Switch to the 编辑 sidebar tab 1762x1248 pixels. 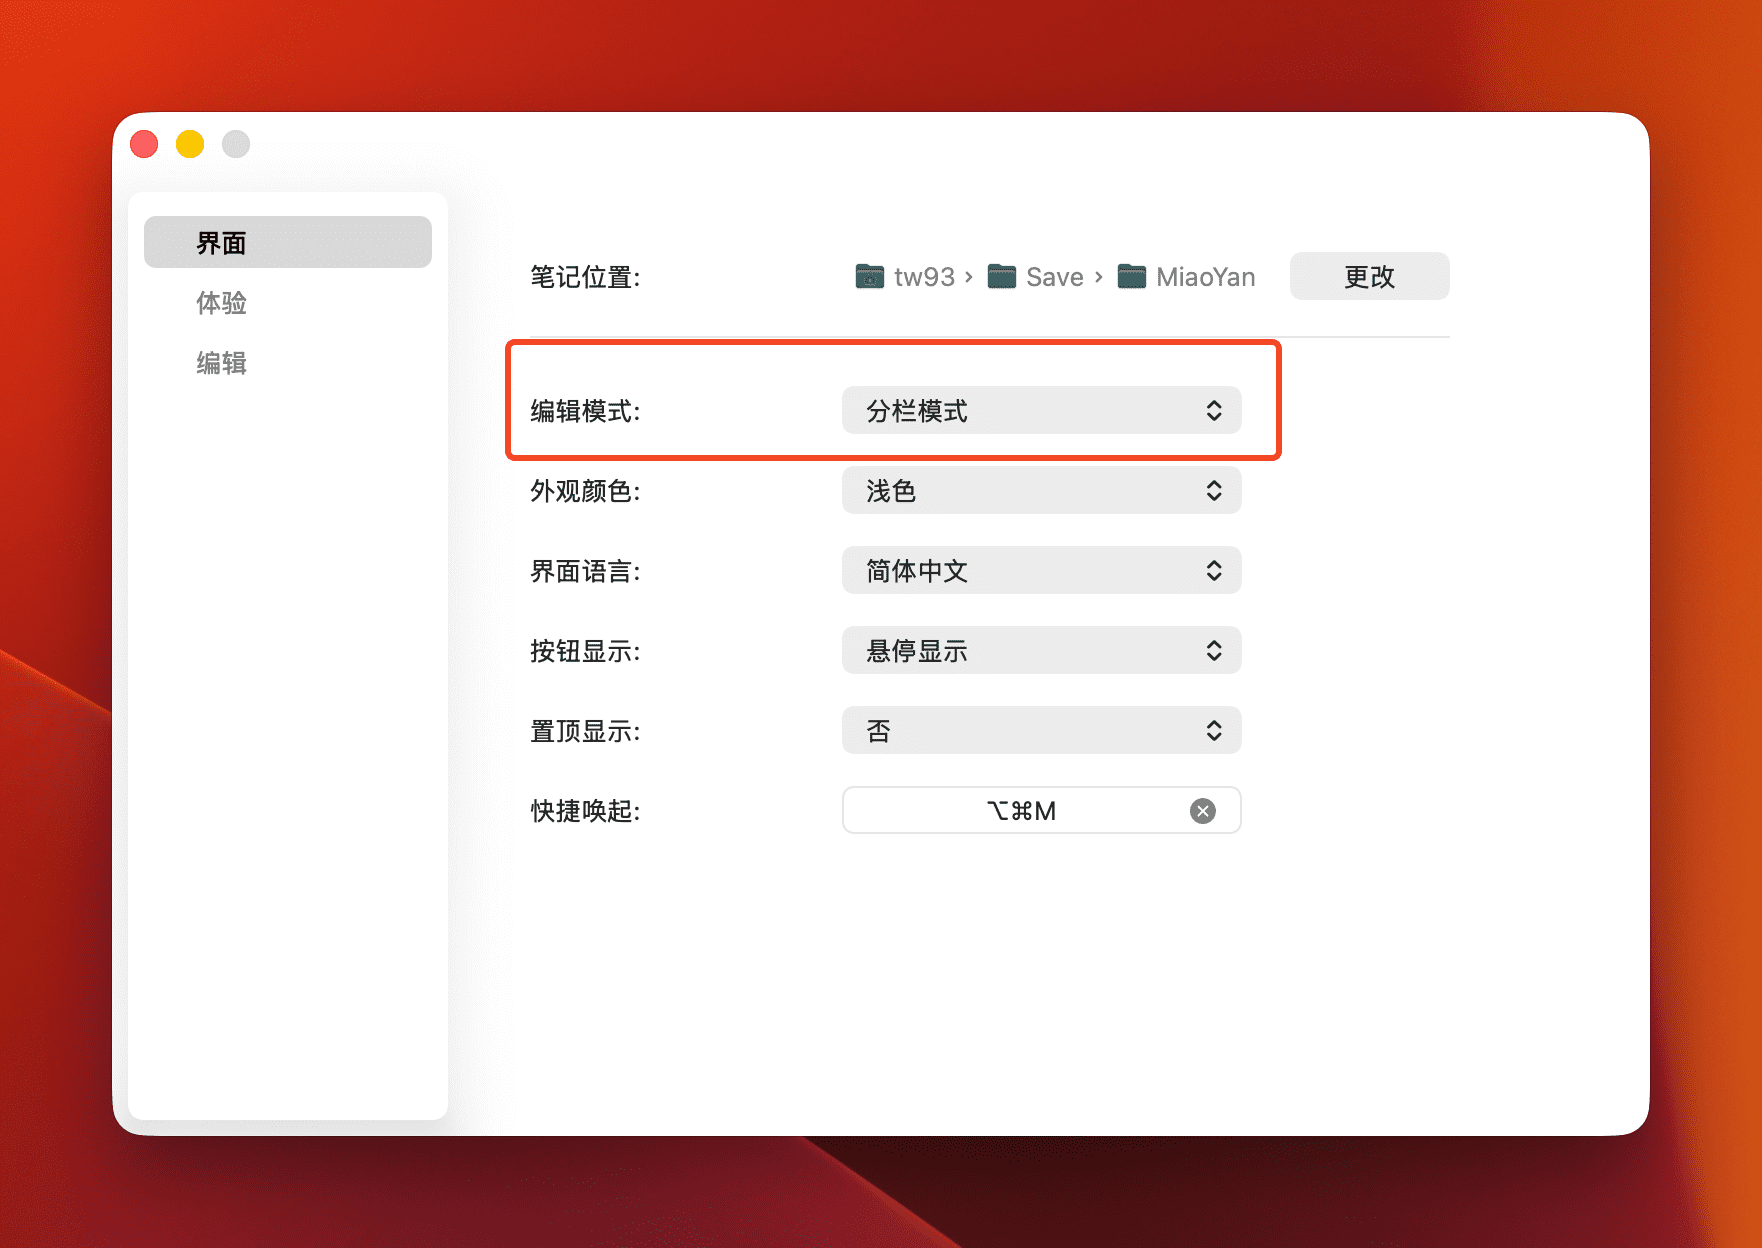tap(222, 363)
